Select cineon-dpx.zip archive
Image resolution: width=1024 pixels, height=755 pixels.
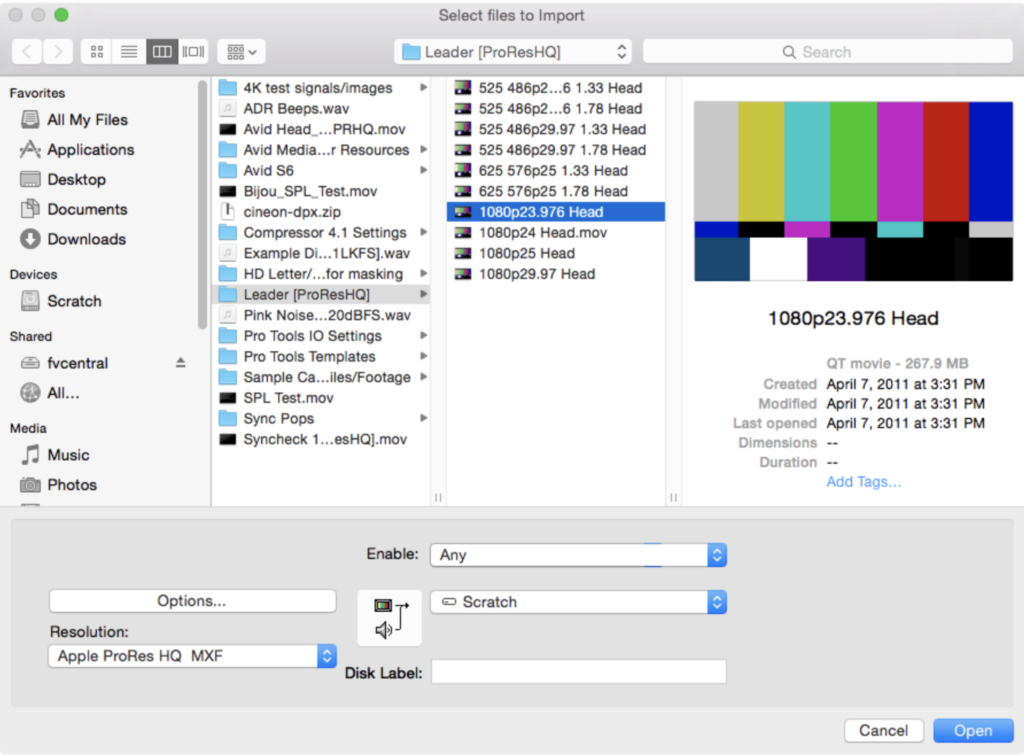click(321, 212)
